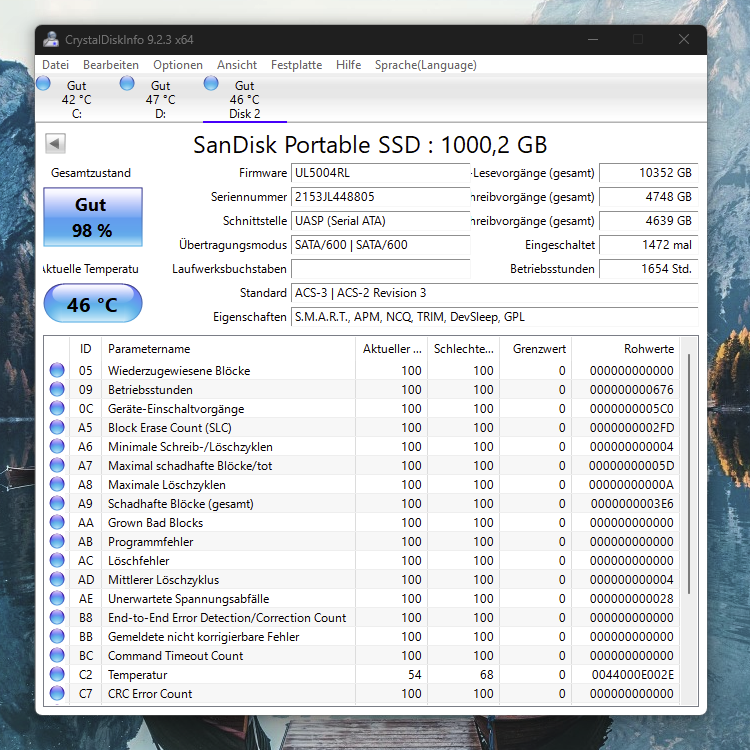Click status orb of row 05 Wiederzugewiesene Blöcke
The height and width of the screenshot is (750, 750).
57,370
